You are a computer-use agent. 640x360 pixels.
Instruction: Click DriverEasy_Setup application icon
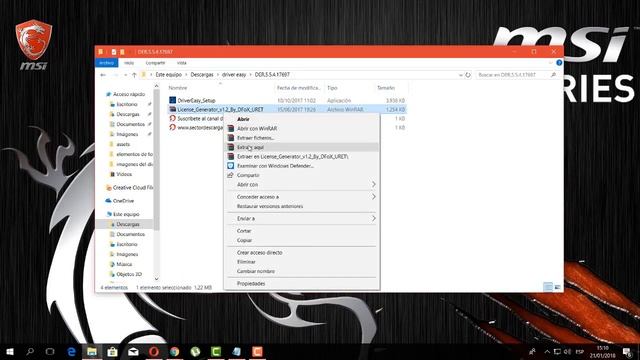172,100
